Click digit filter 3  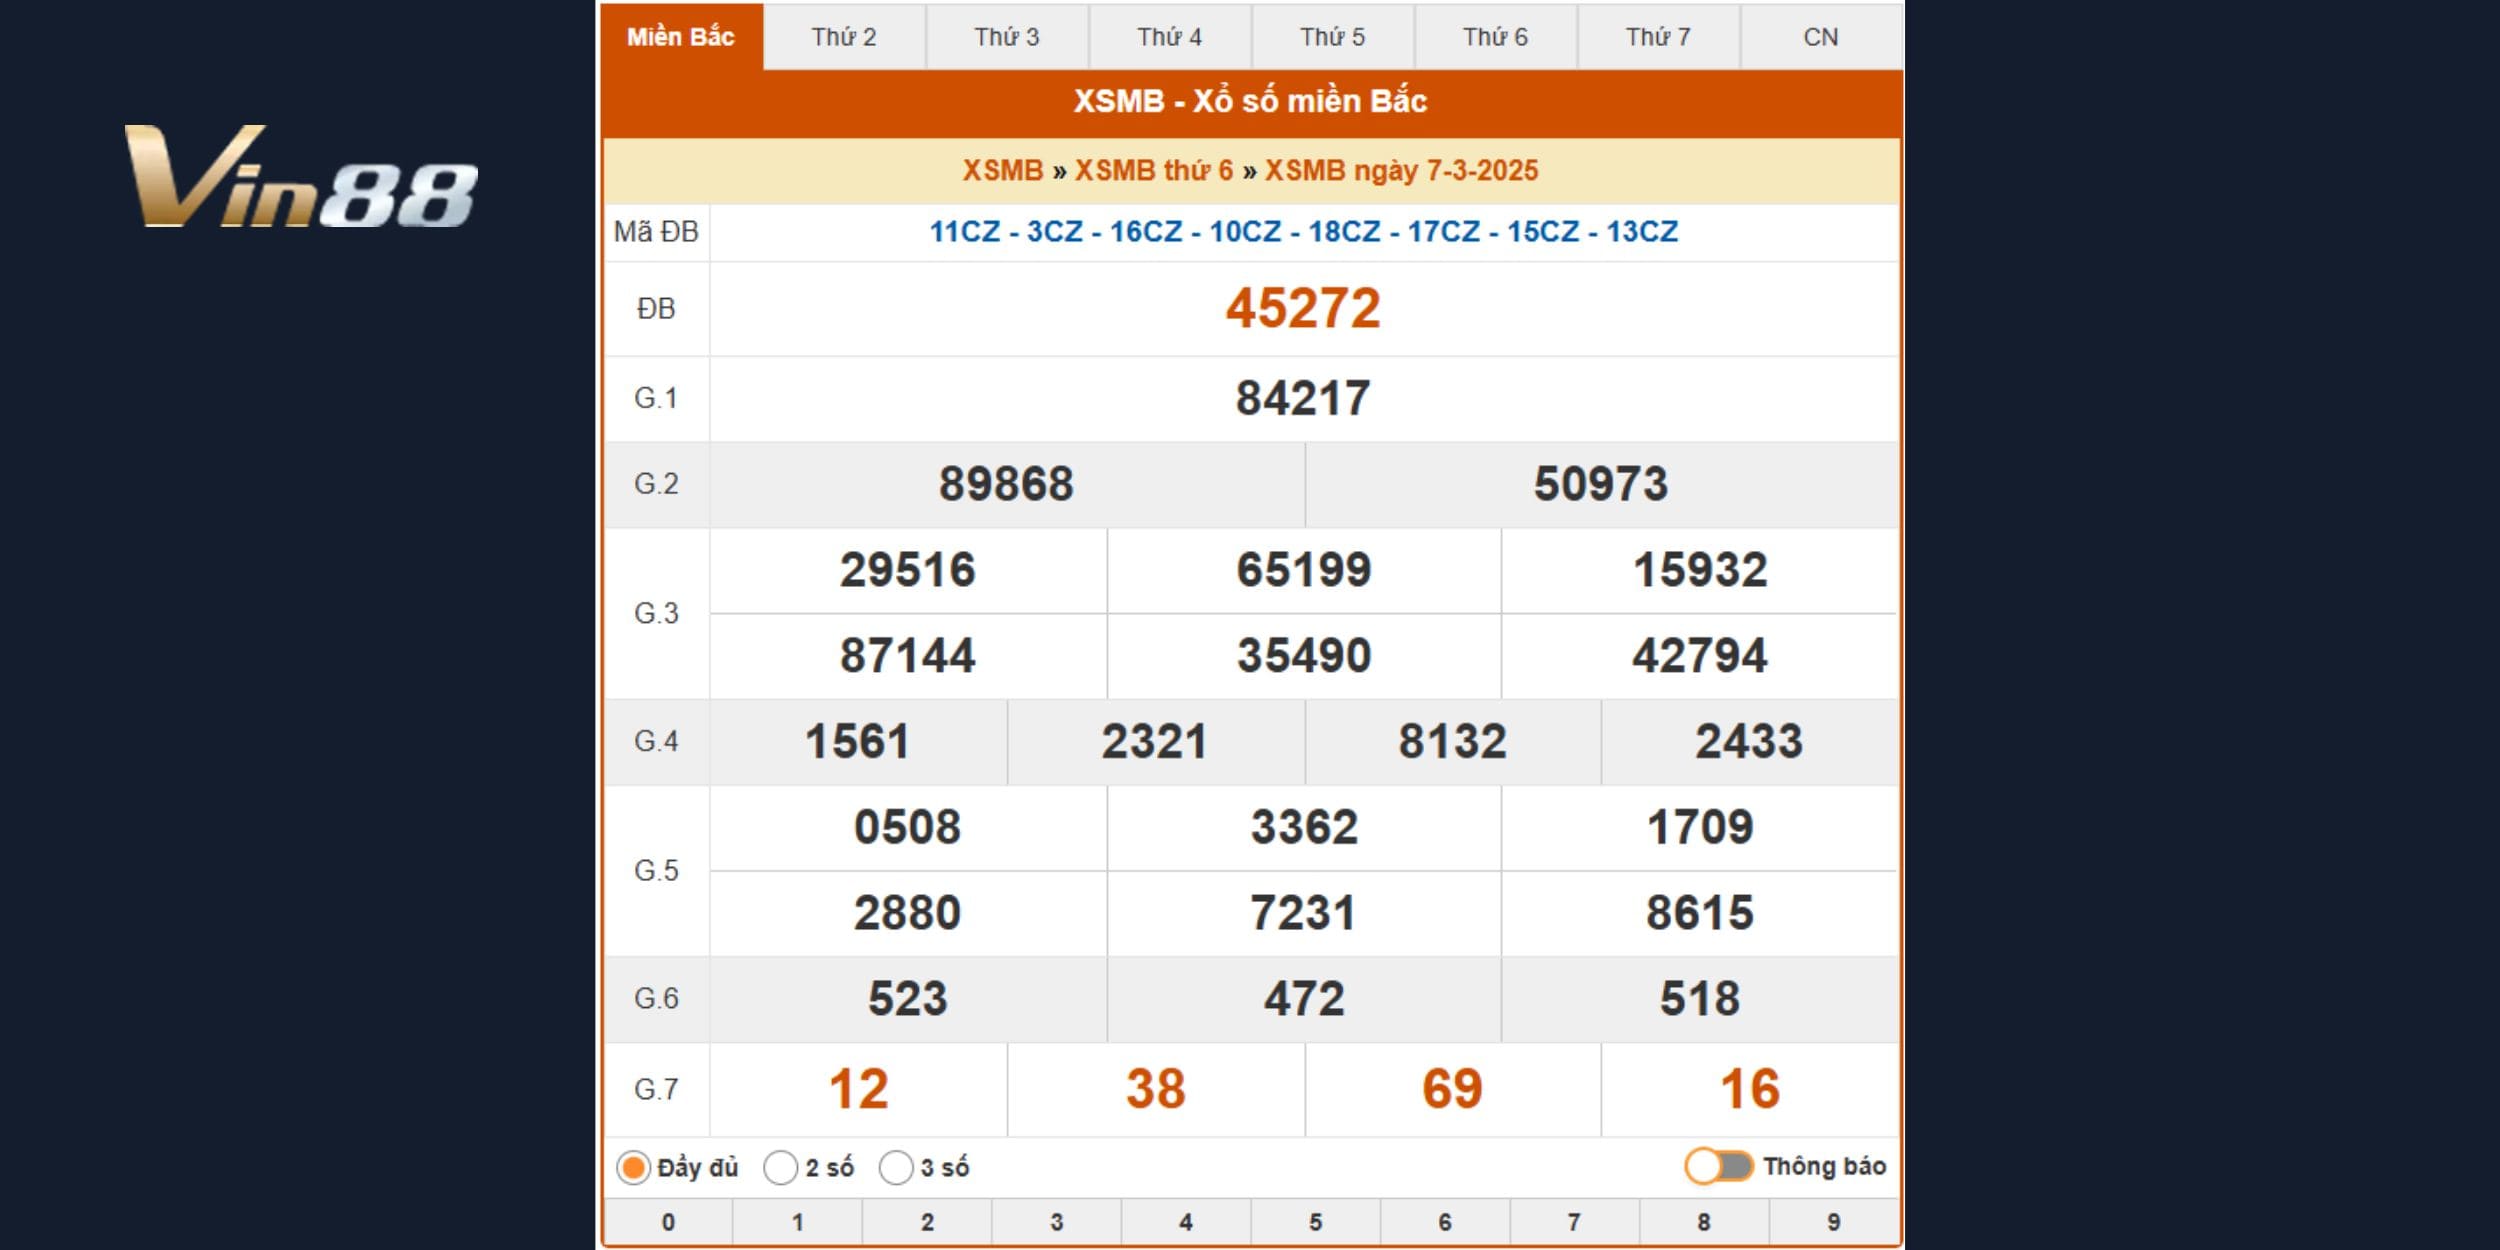click(1056, 1222)
